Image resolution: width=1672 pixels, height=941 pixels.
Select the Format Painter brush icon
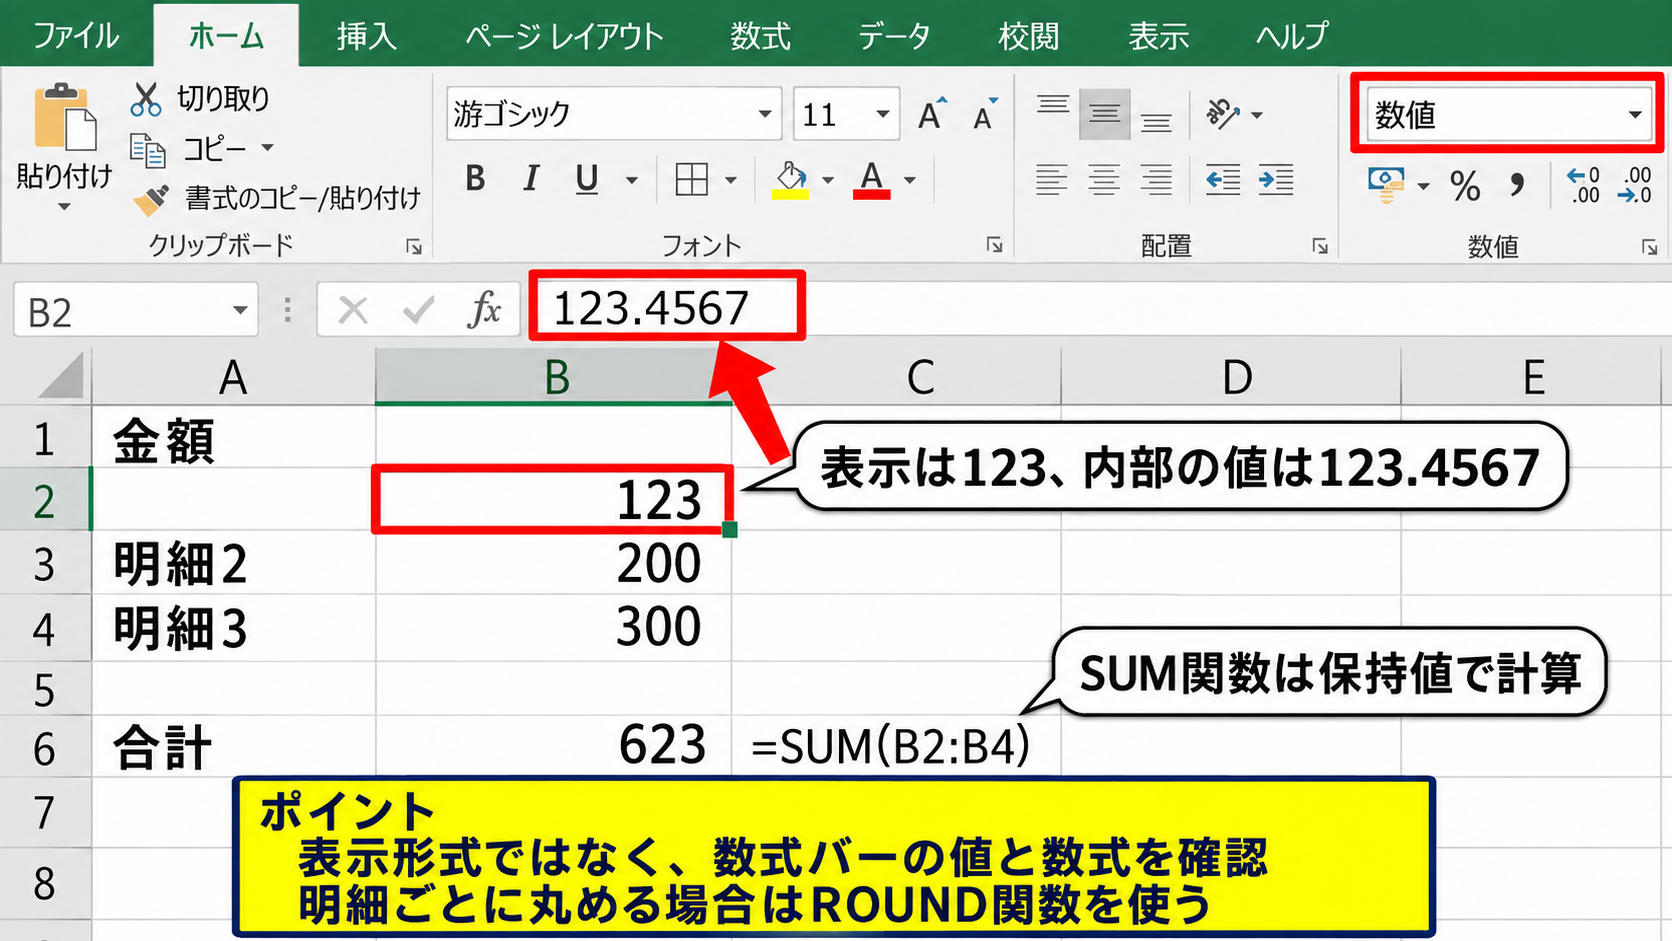click(x=151, y=199)
